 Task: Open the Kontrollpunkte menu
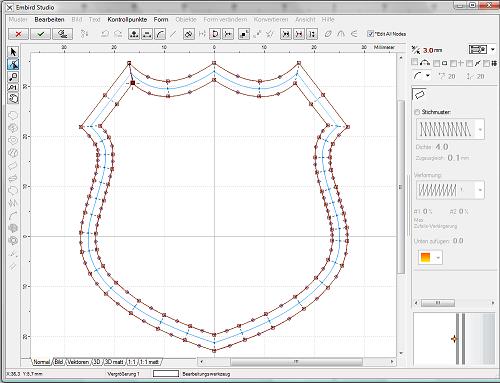tap(127, 20)
